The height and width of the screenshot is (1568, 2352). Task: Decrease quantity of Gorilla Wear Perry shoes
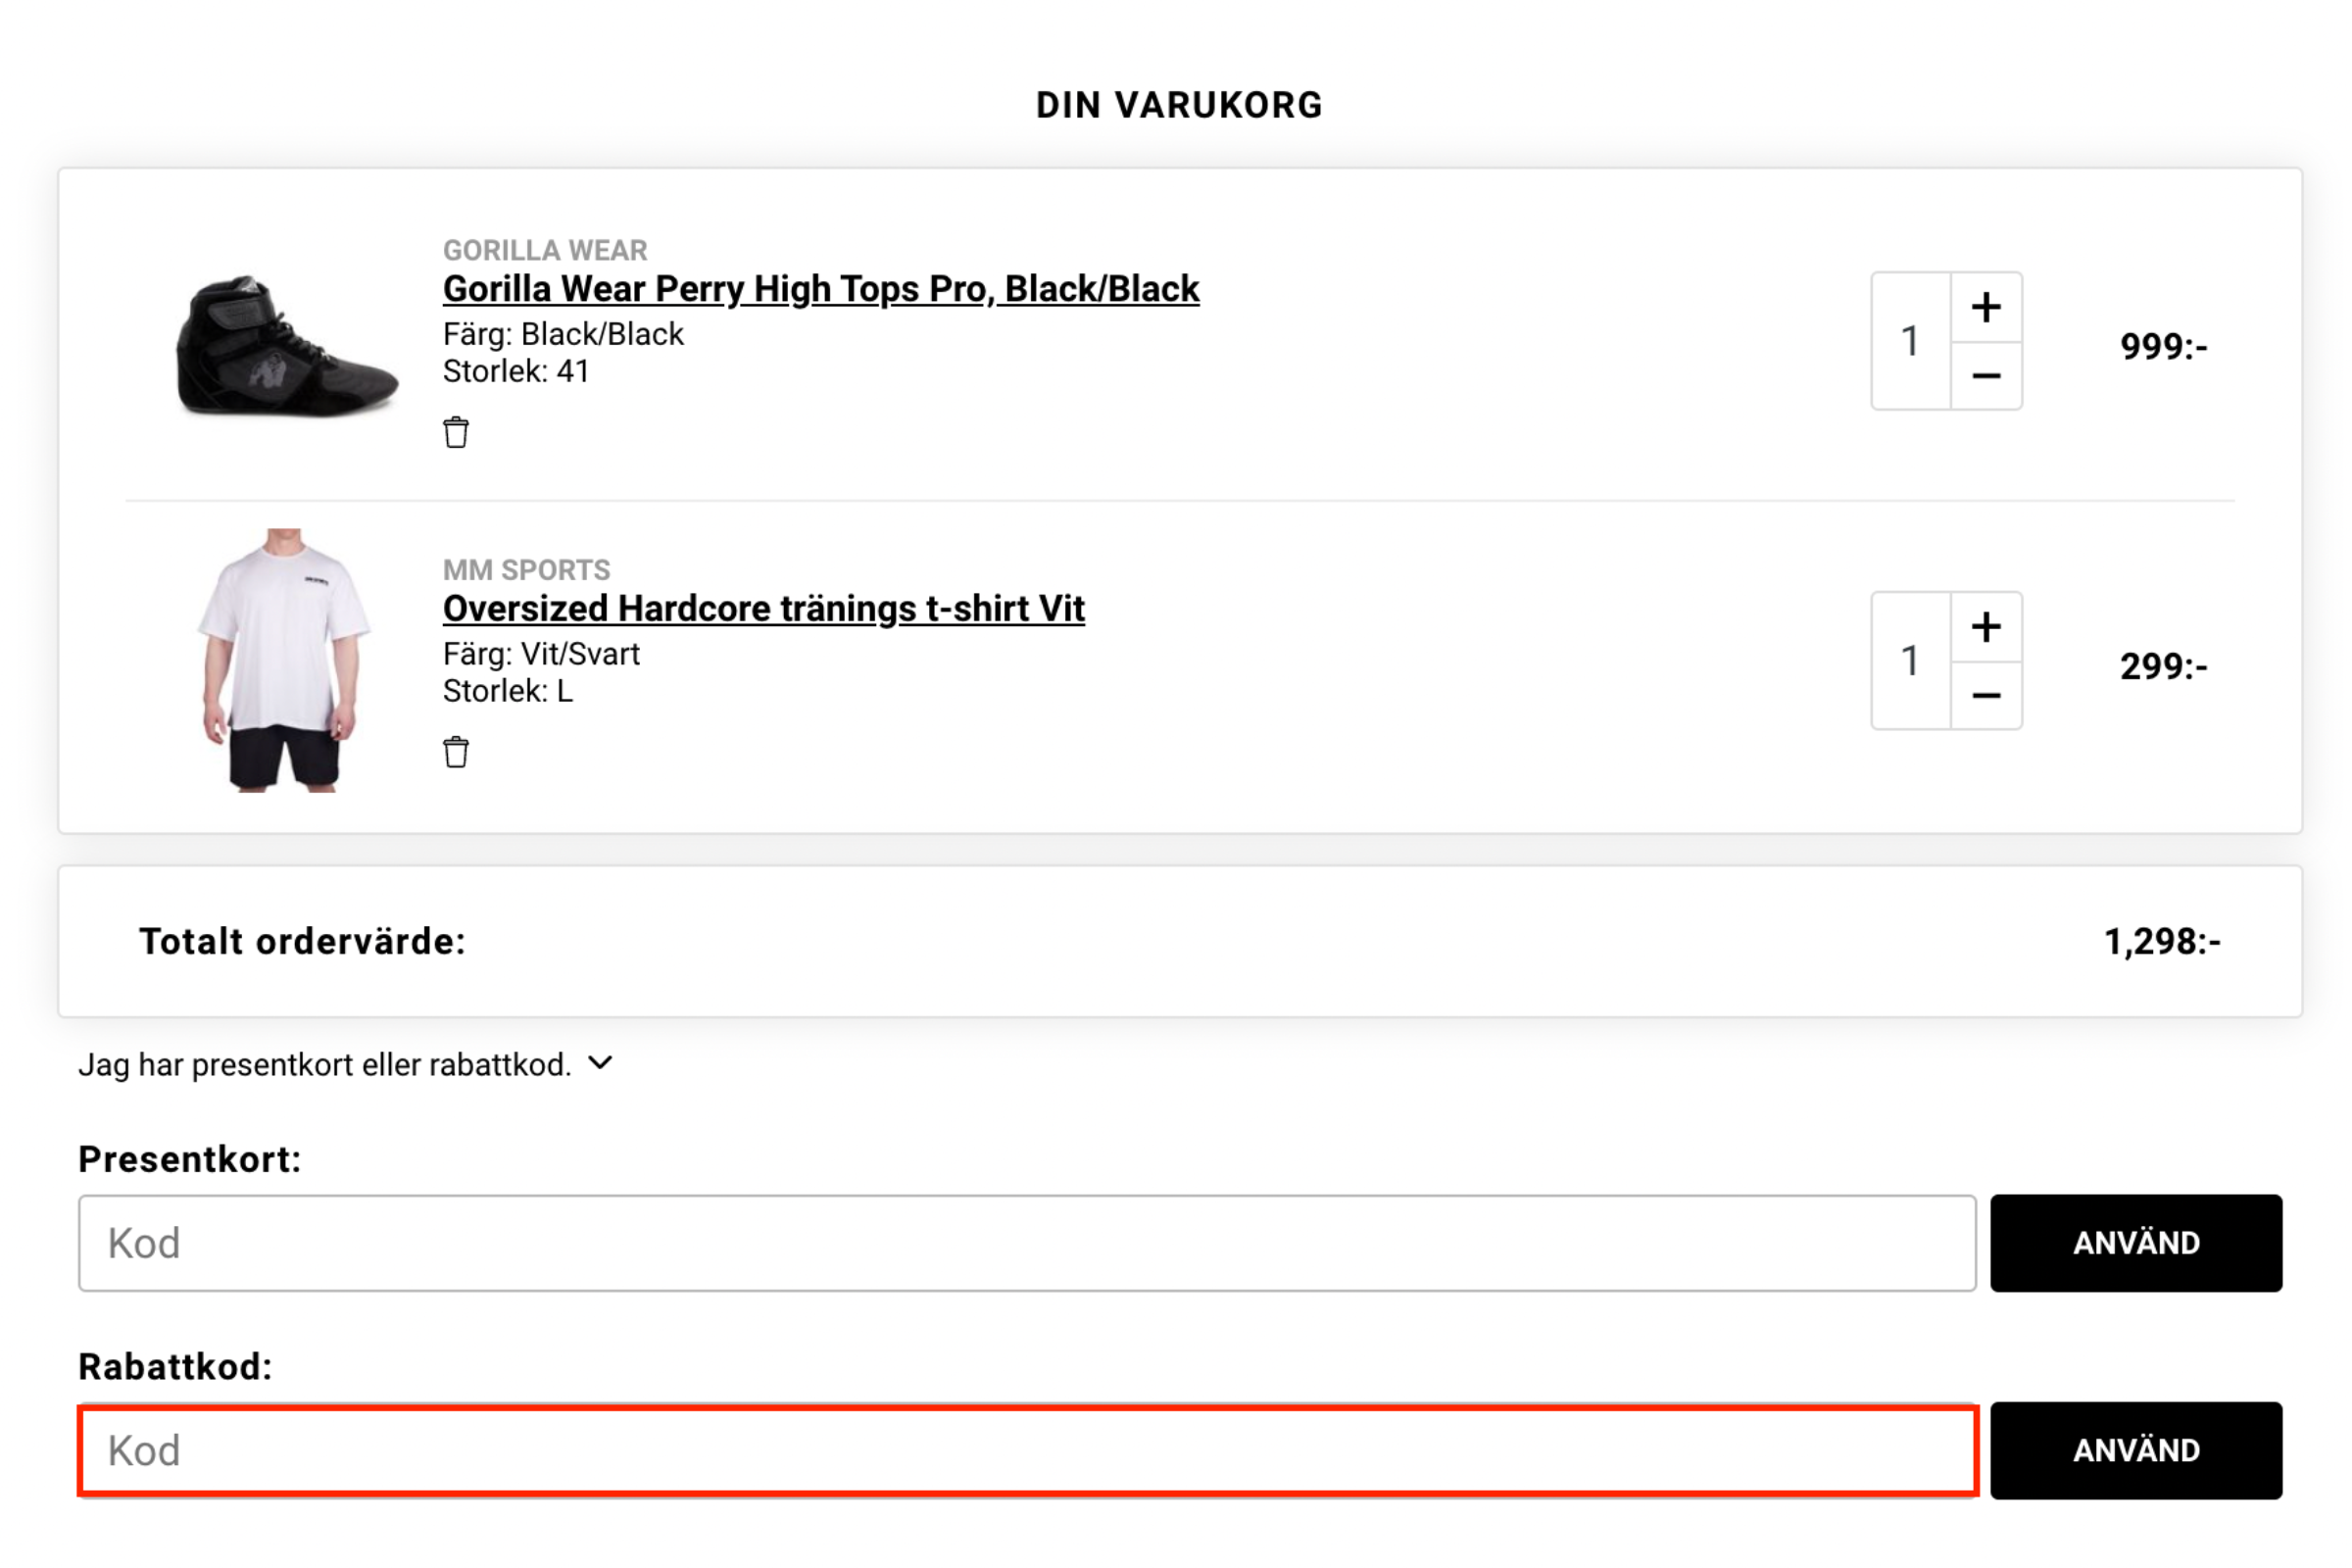tap(1986, 376)
